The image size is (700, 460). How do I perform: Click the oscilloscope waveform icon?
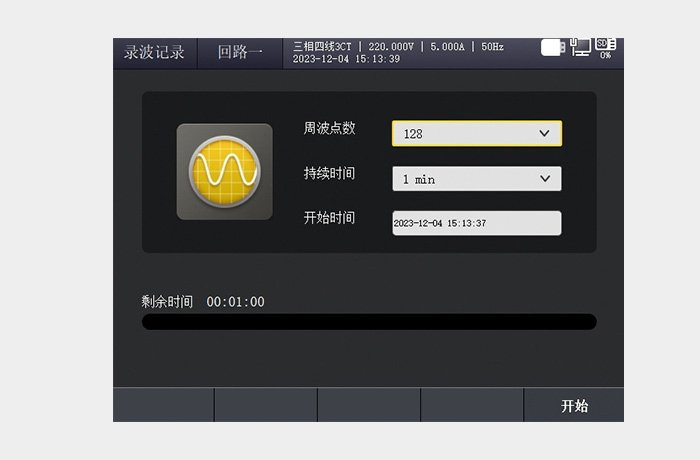pyautogui.click(x=225, y=171)
